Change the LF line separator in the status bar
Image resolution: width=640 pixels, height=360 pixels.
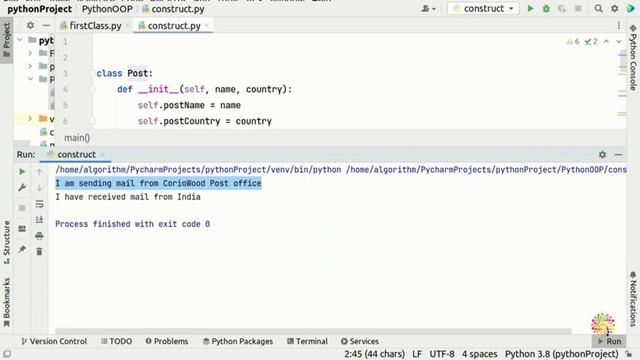point(417,354)
